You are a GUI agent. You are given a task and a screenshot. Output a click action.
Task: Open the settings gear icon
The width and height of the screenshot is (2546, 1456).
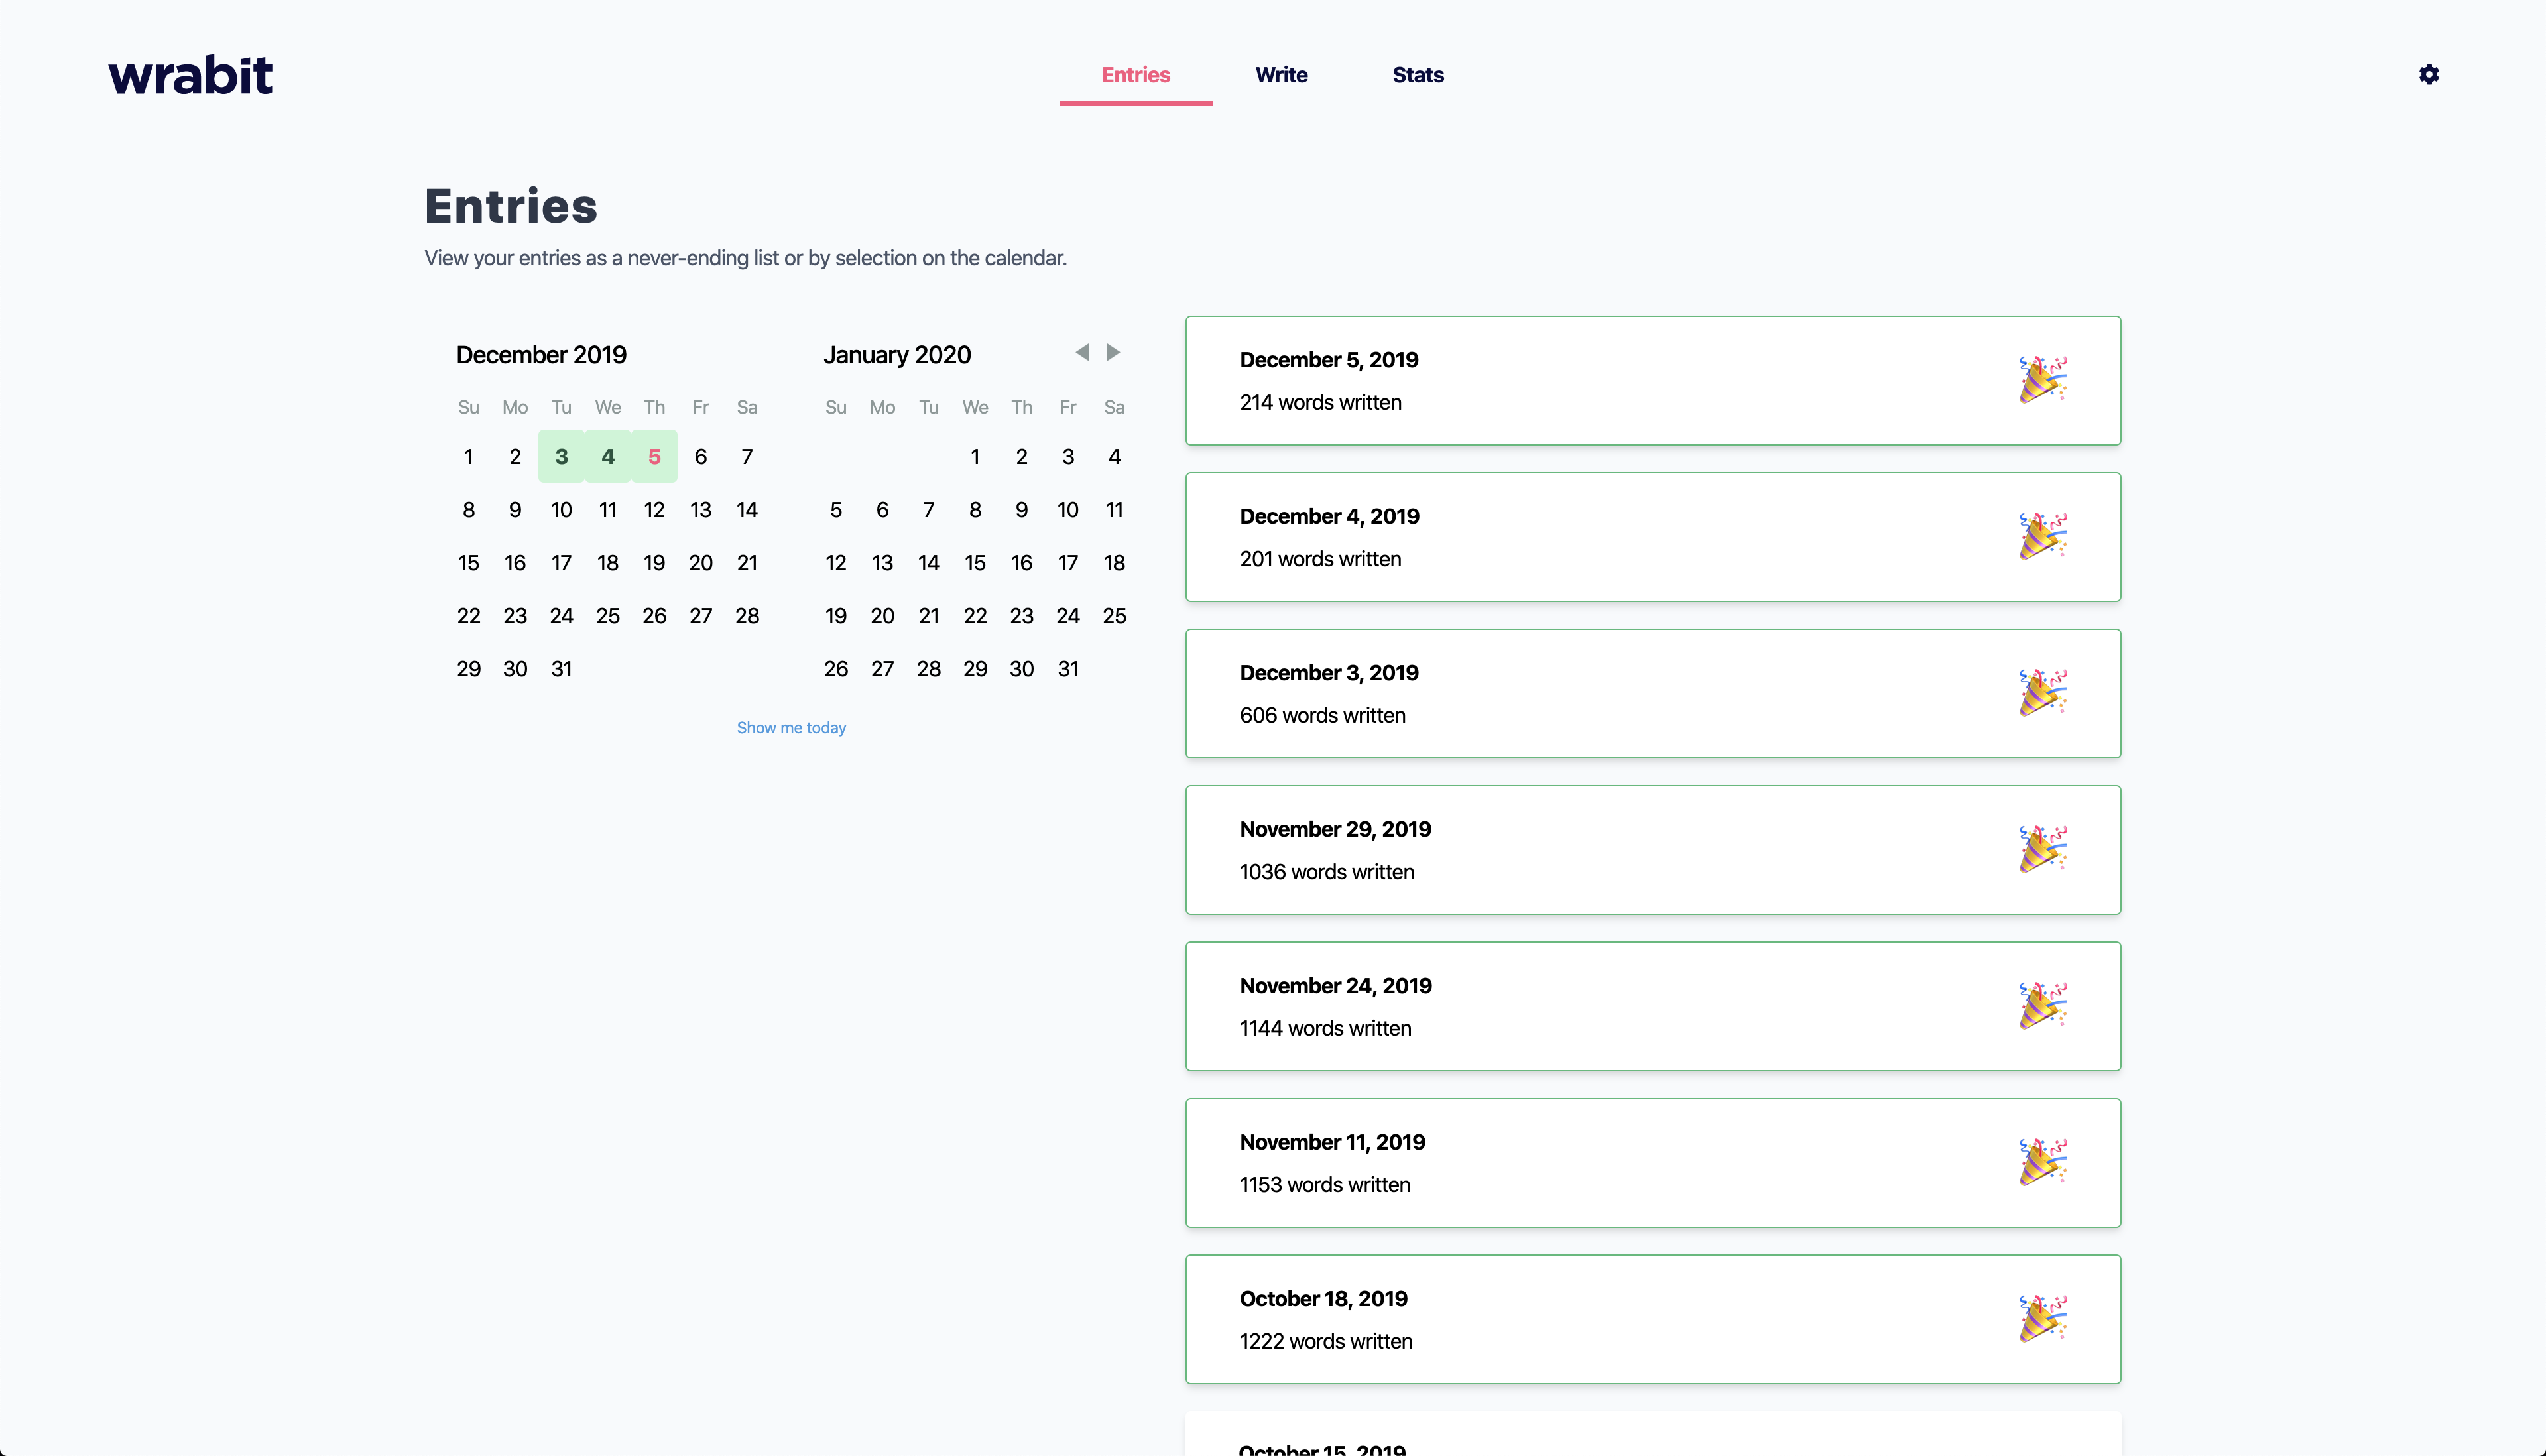(x=2428, y=75)
